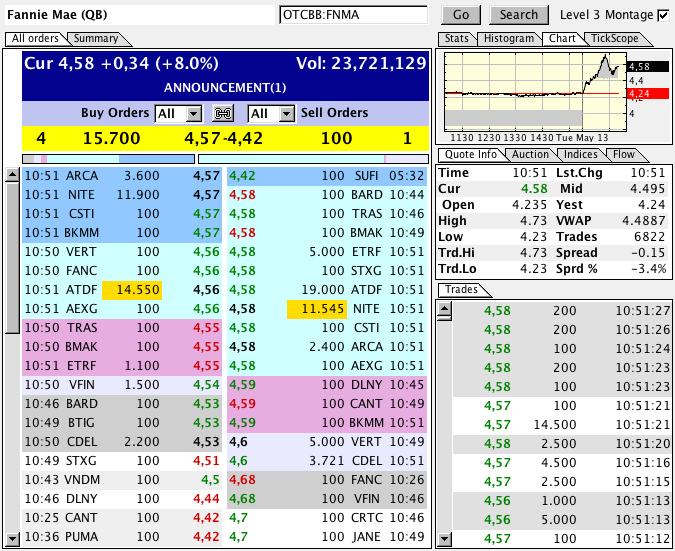Image resolution: width=675 pixels, height=551 pixels.
Task: Select the Quote Info tab
Action: [471, 155]
